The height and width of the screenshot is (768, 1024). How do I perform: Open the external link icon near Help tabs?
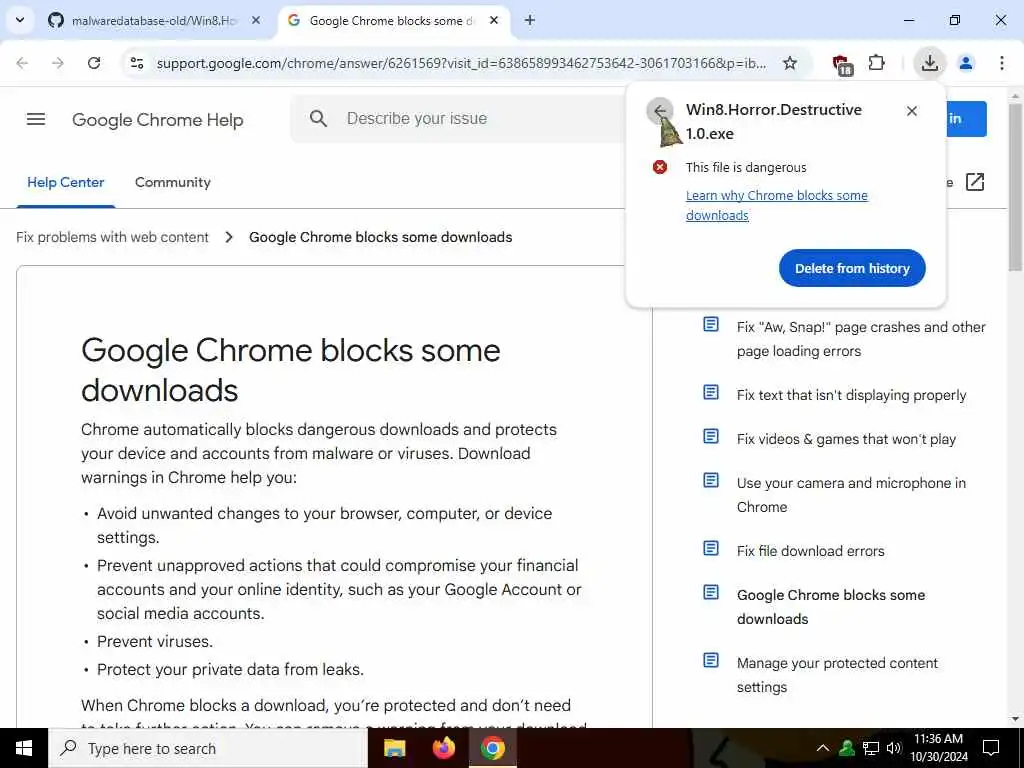[x=974, y=182]
